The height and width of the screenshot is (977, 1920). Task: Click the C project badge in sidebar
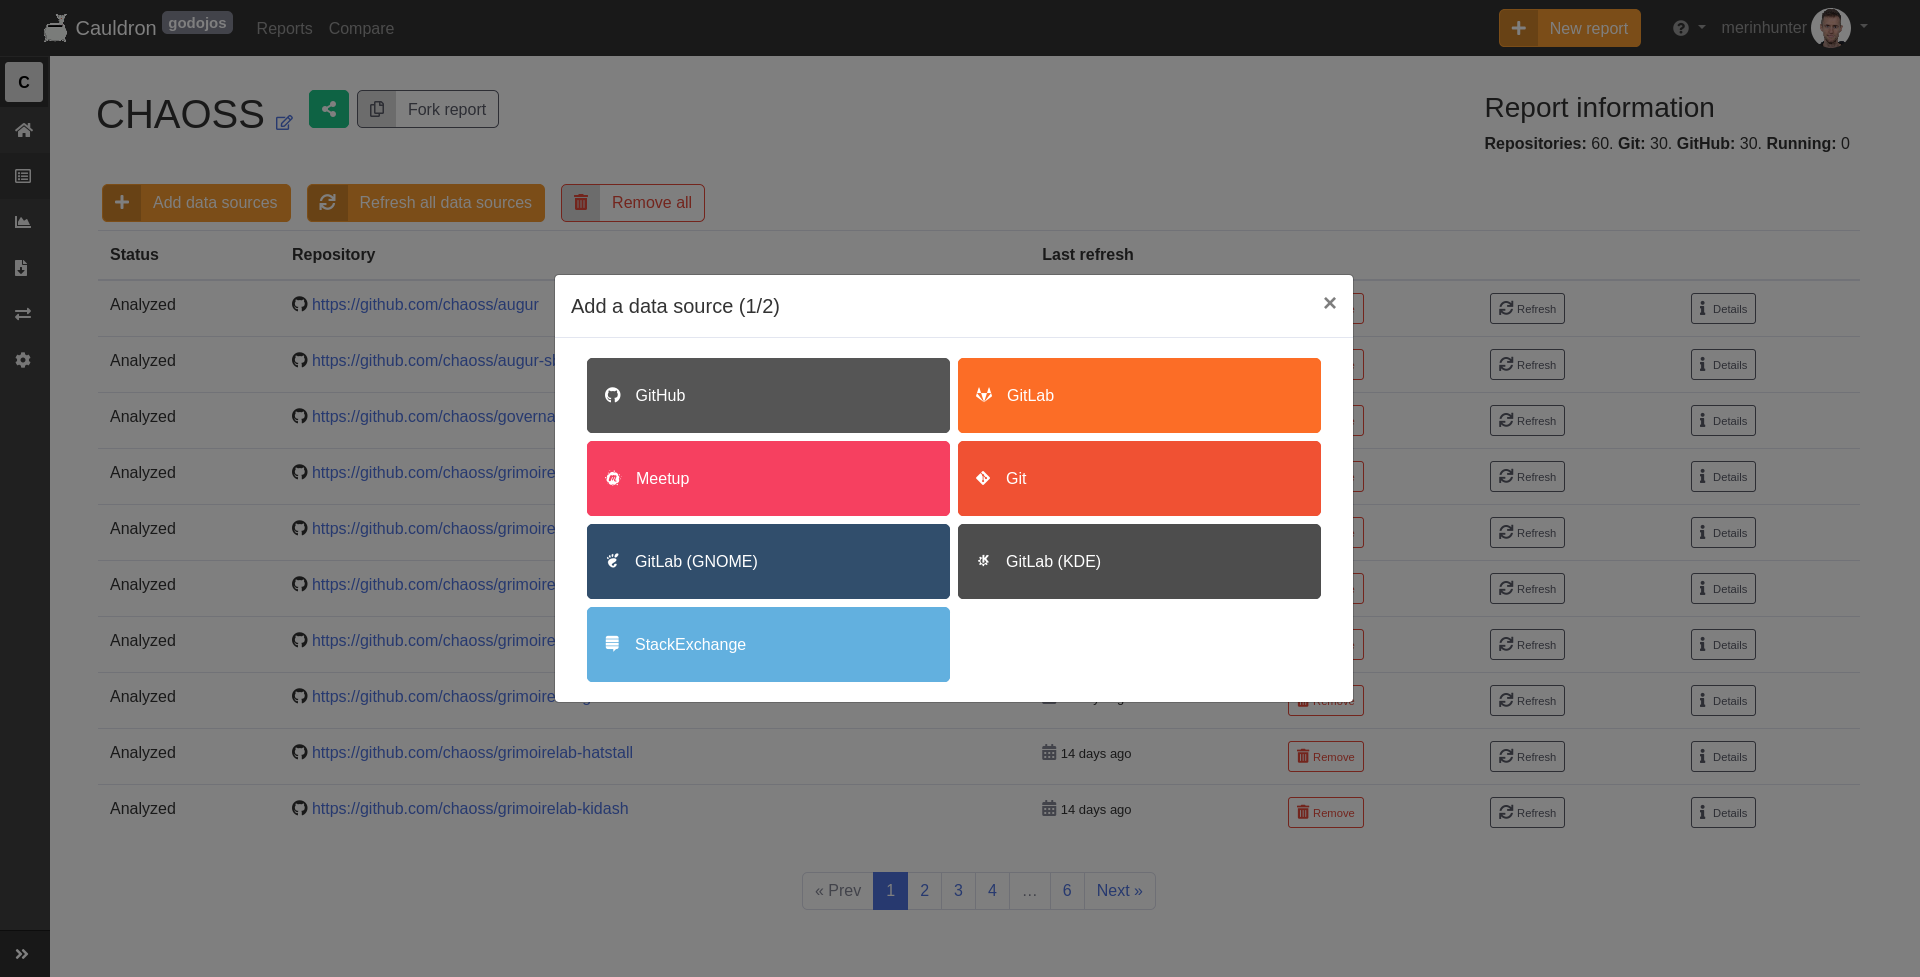[x=24, y=82]
